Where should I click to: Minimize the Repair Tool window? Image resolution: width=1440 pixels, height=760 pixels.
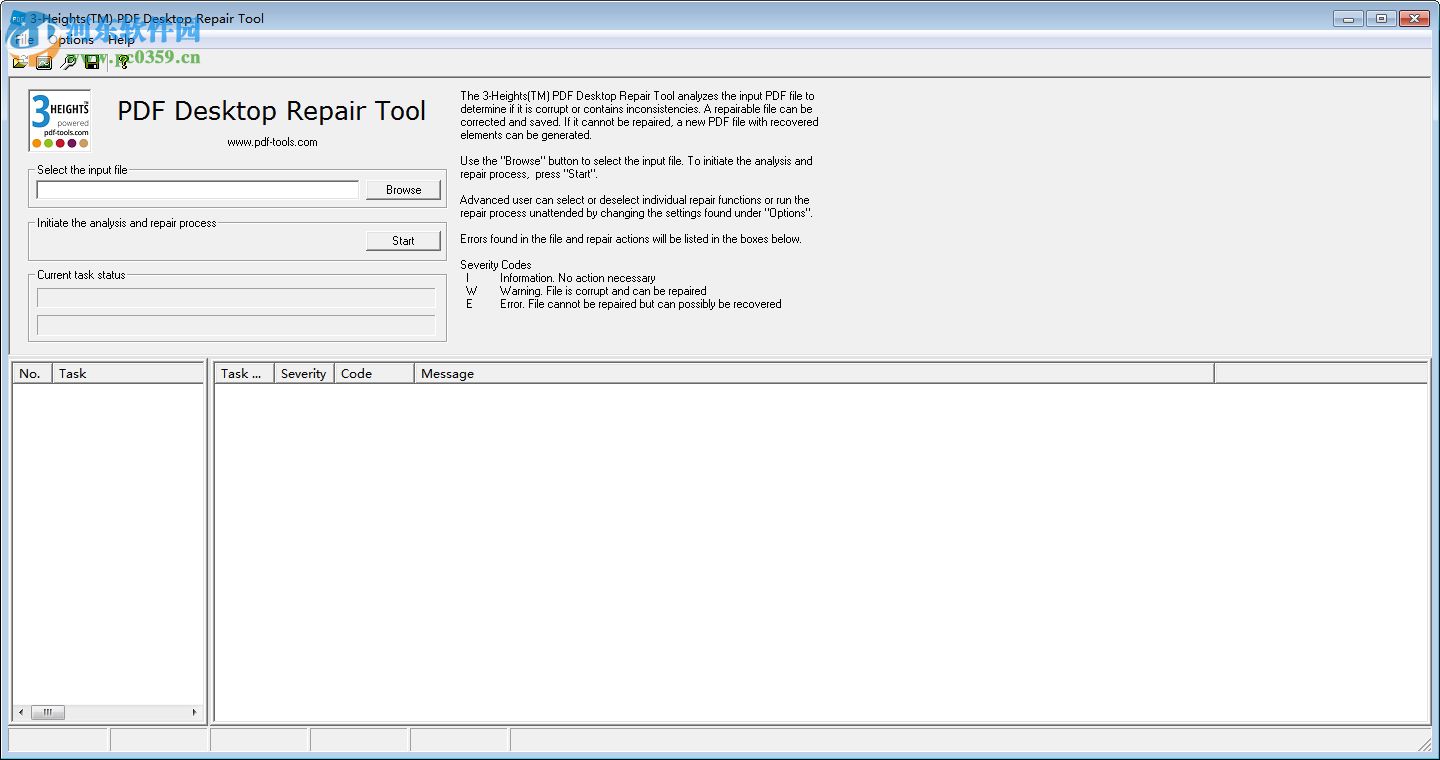point(1349,18)
